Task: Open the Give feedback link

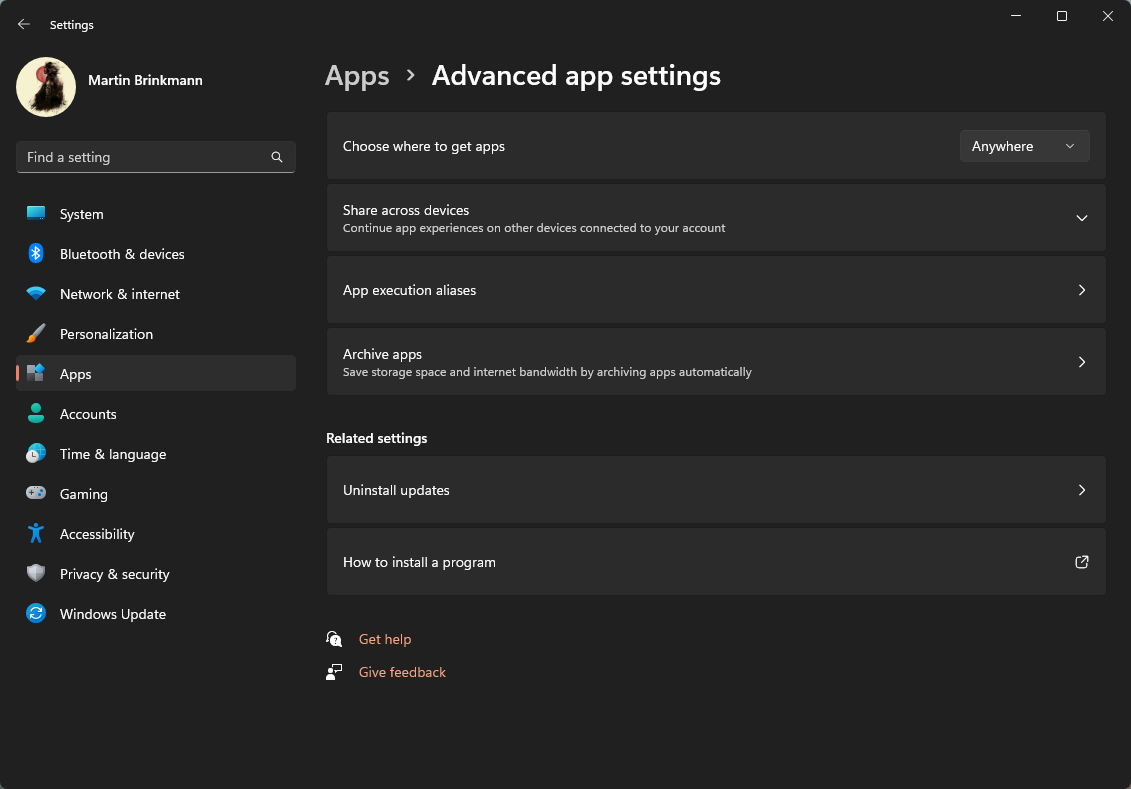Action: click(x=402, y=672)
